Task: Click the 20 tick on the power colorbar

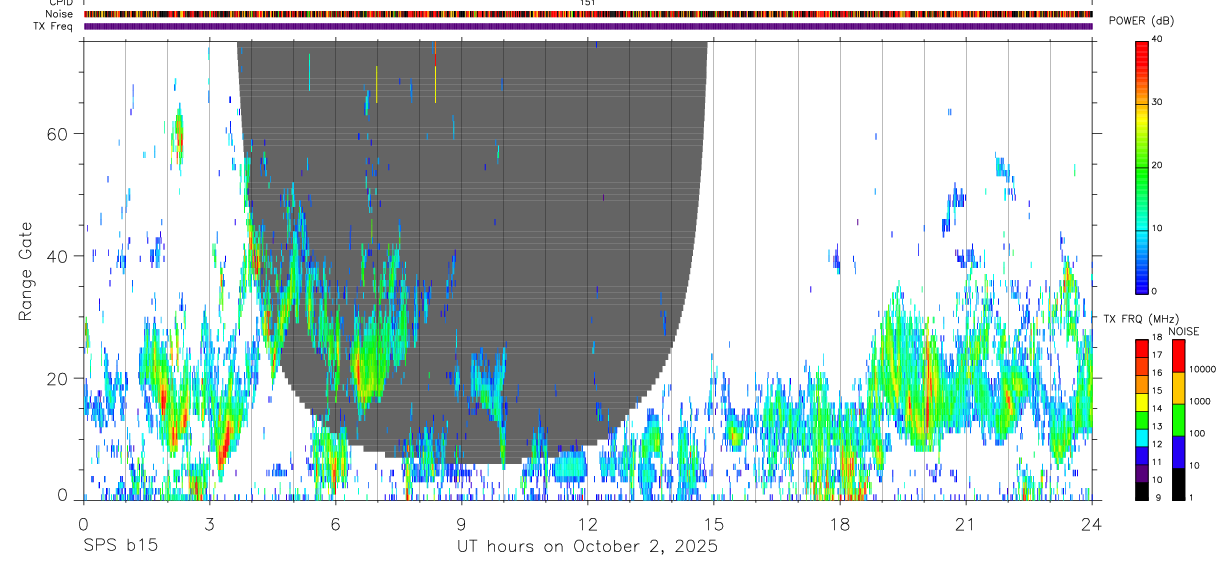Action: coord(1159,165)
